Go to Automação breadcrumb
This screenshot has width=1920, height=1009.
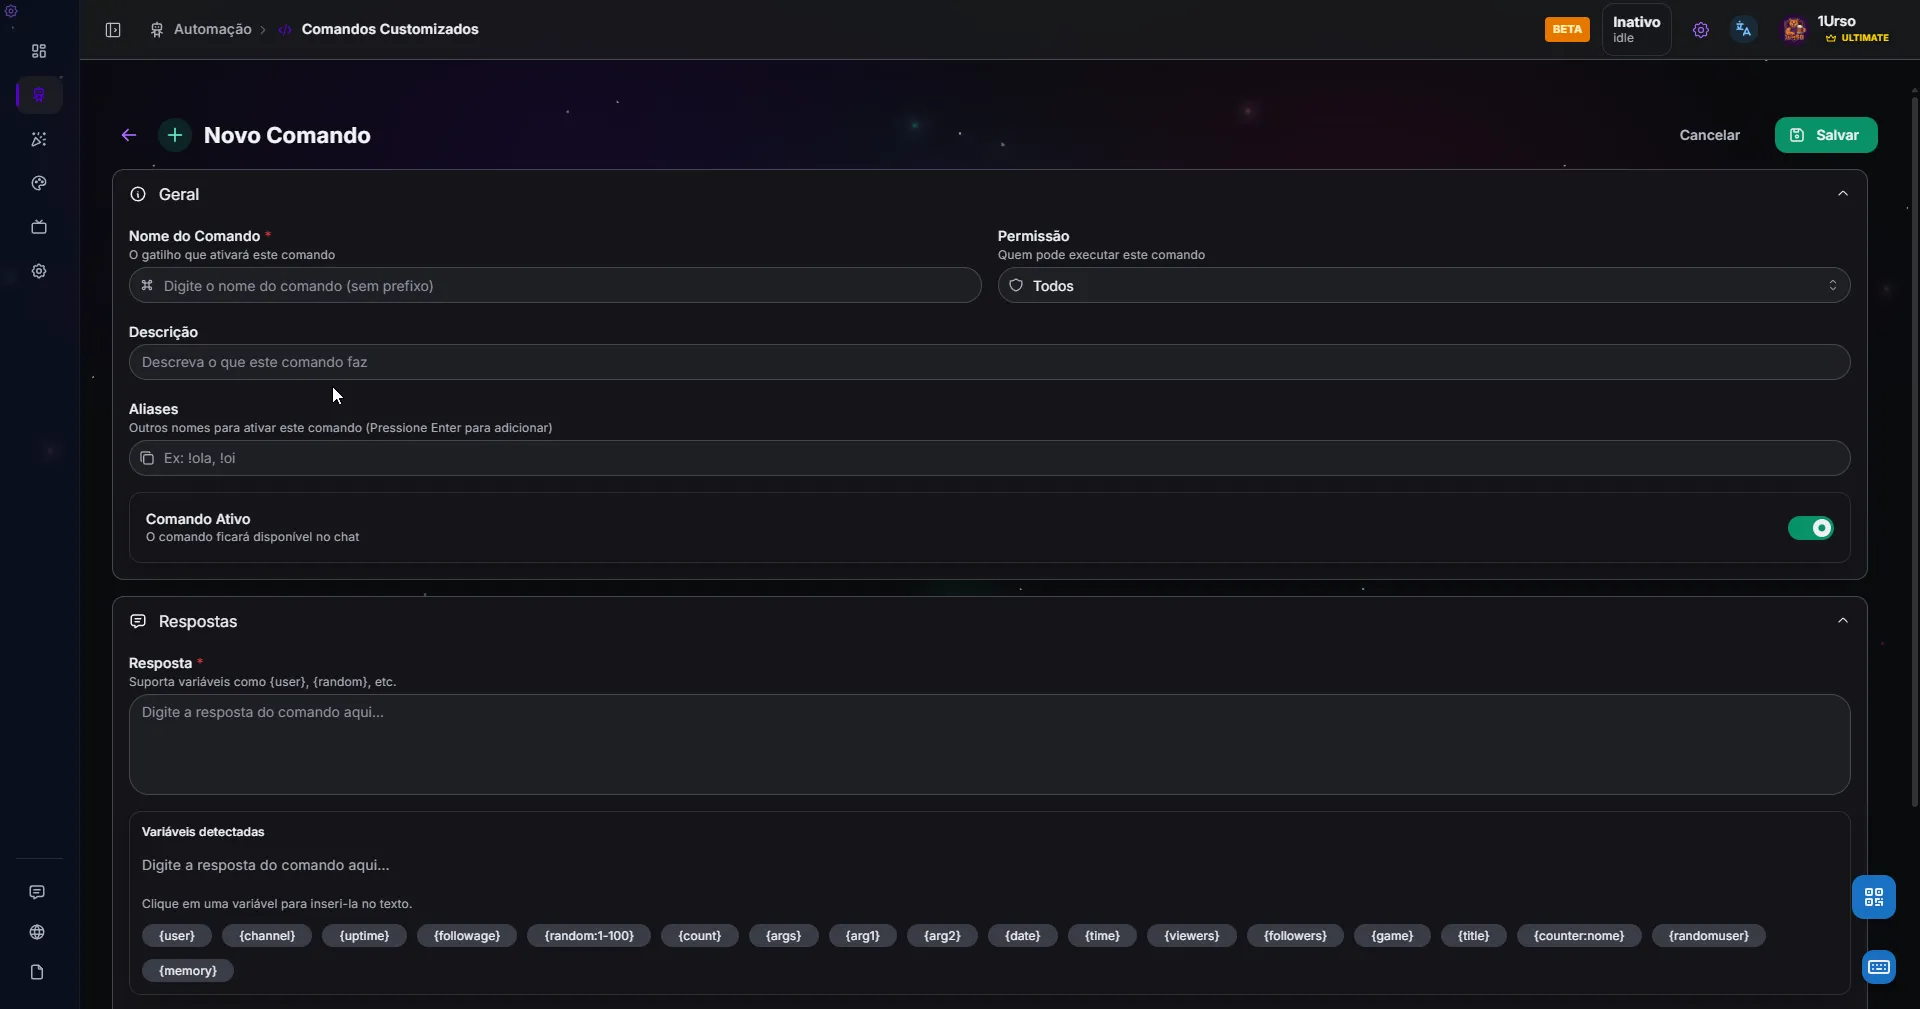pyautogui.click(x=212, y=30)
